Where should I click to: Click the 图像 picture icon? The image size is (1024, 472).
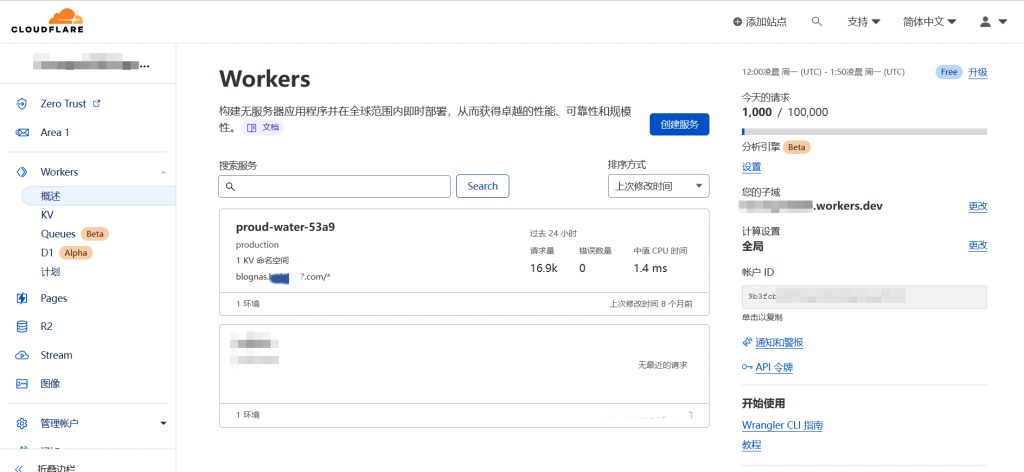click(22, 384)
